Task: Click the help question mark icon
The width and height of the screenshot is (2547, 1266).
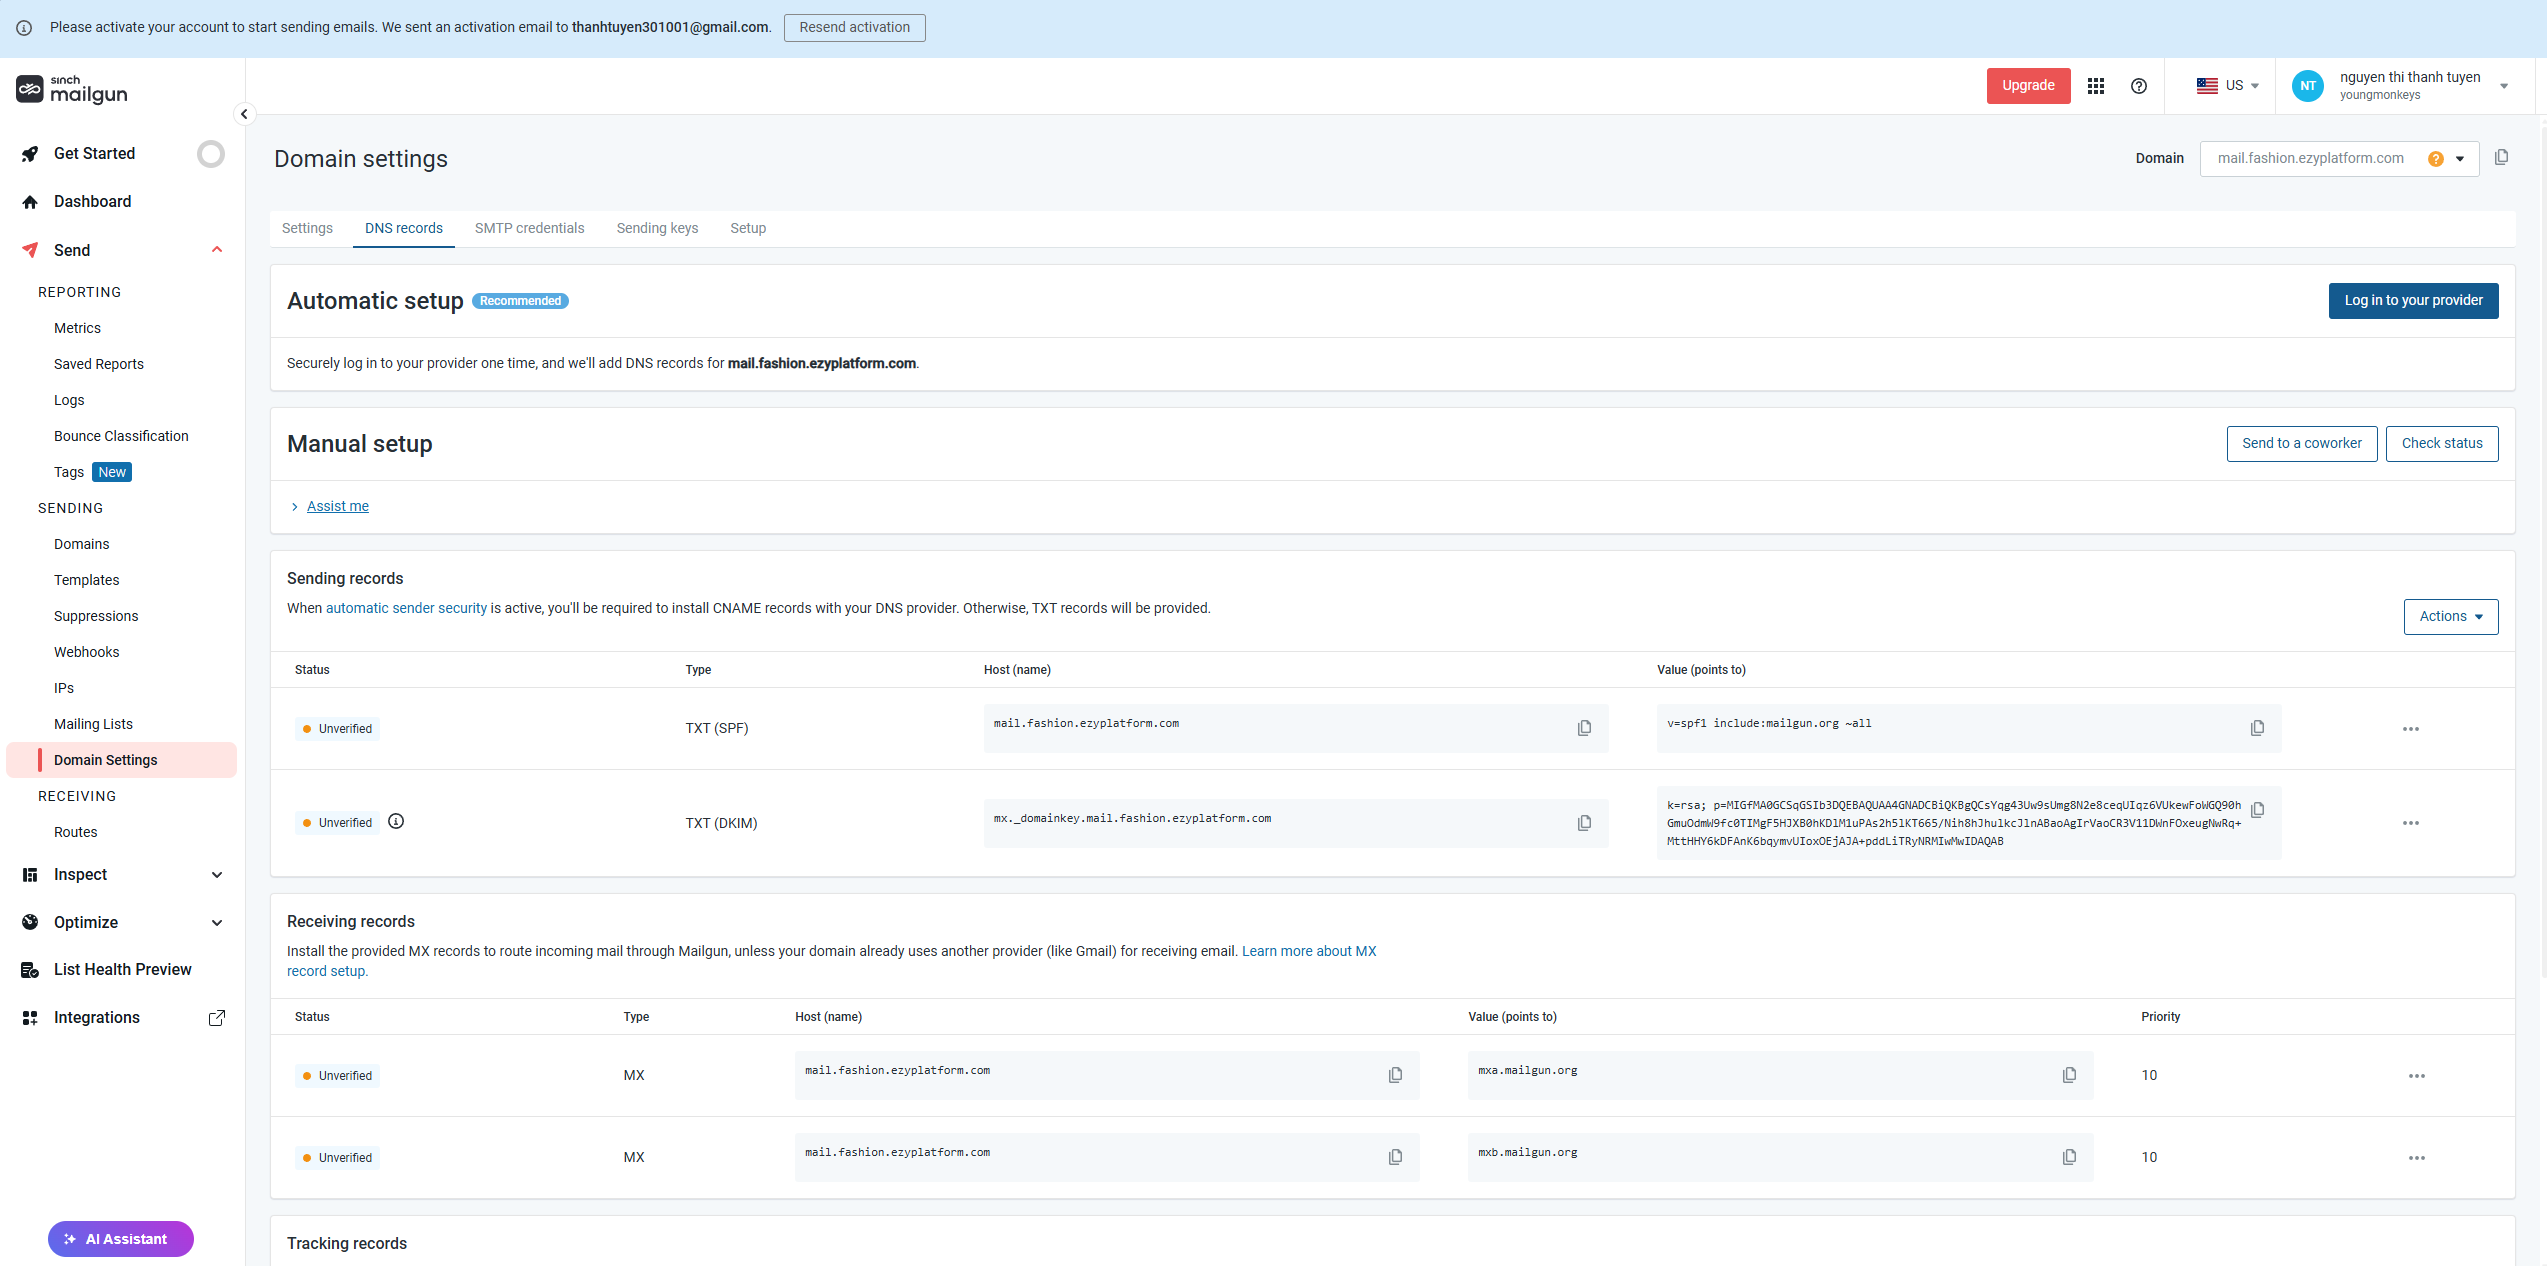Action: (2139, 86)
